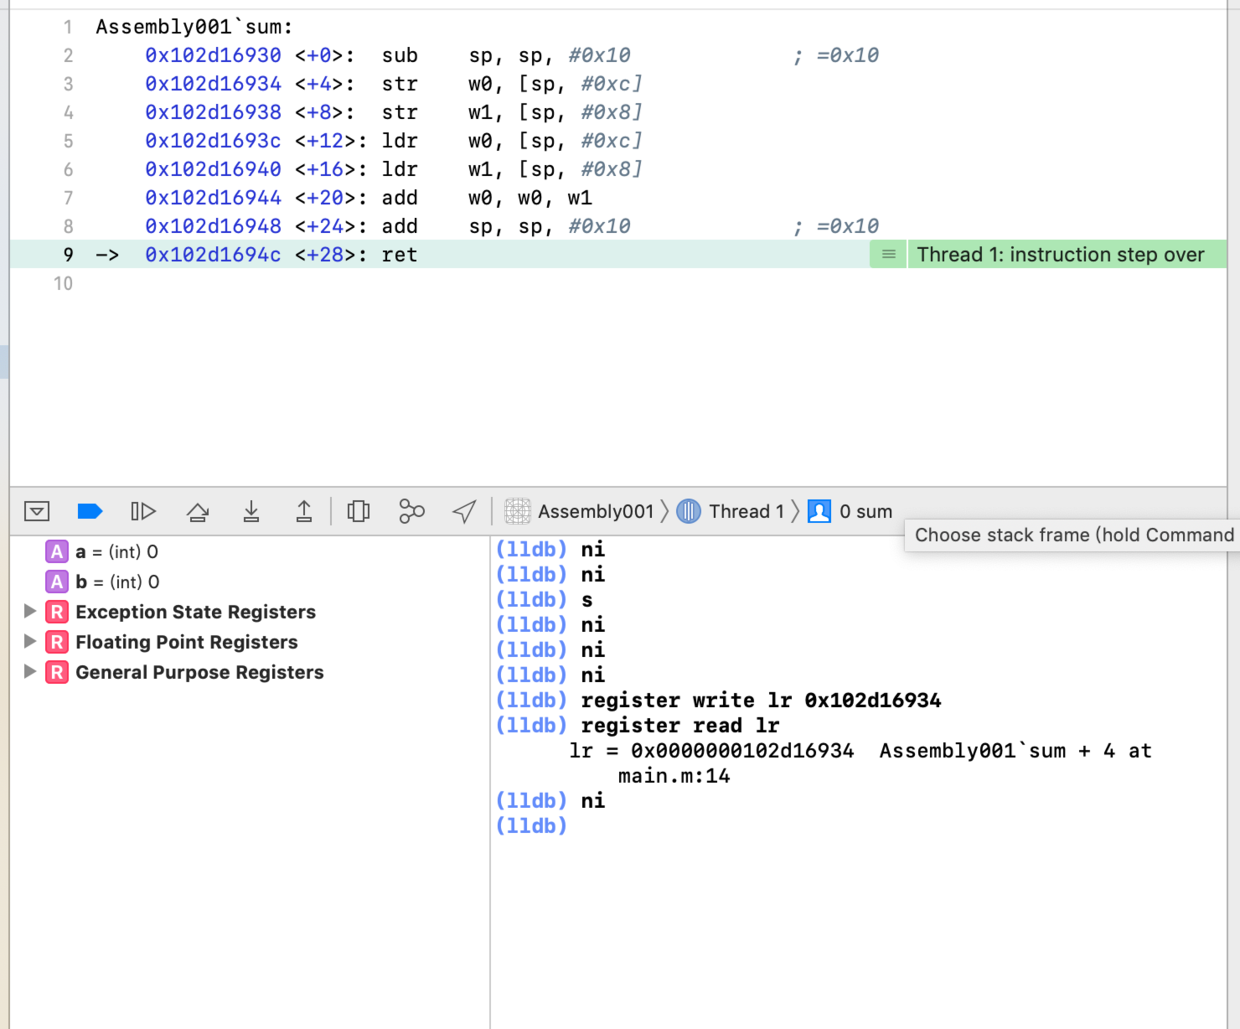Click the General Purpose Registers R icon

click(x=57, y=671)
